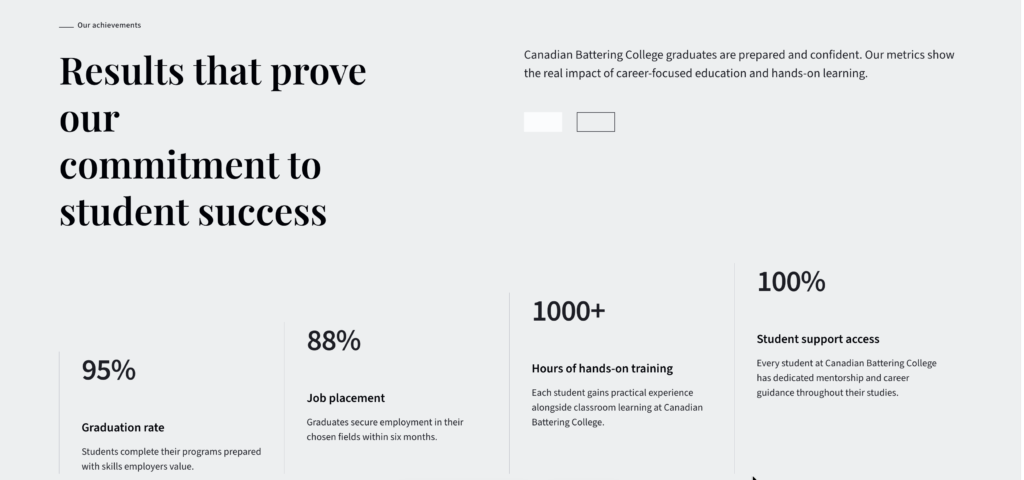Click the 'Job placement' title
Screen dimensions: 1024x480
pos(346,398)
